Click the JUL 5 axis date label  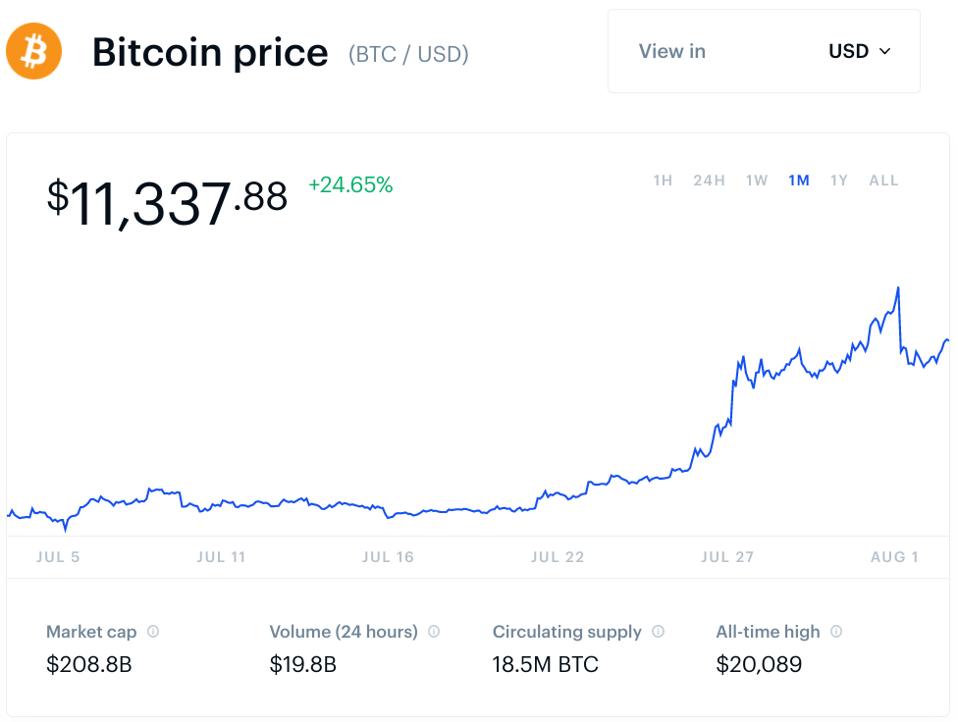click(x=58, y=557)
